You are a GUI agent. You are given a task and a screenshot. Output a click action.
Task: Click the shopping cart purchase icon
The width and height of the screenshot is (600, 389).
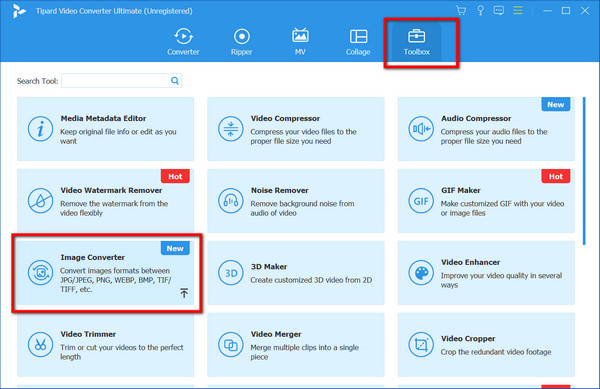pyautogui.click(x=461, y=11)
